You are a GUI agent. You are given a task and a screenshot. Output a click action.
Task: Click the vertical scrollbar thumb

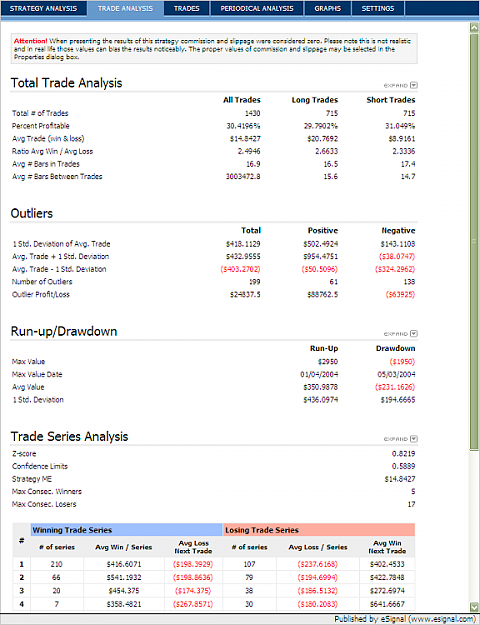pos(474,241)
